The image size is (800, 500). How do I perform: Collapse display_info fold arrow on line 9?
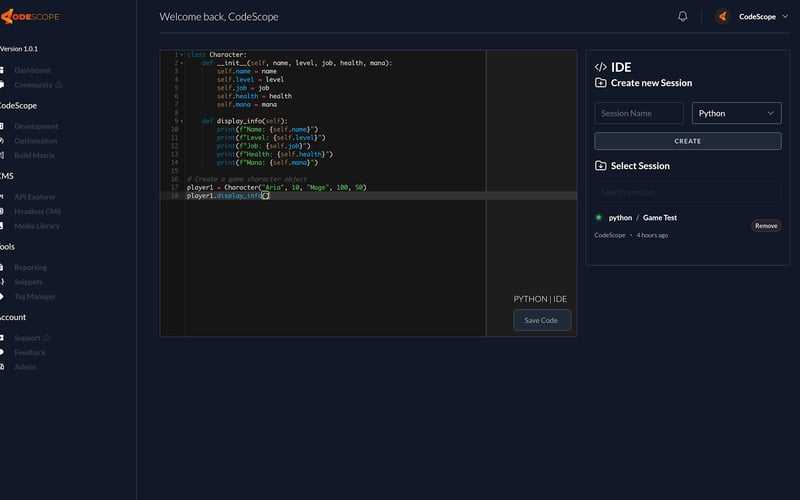tap(182, 121)
